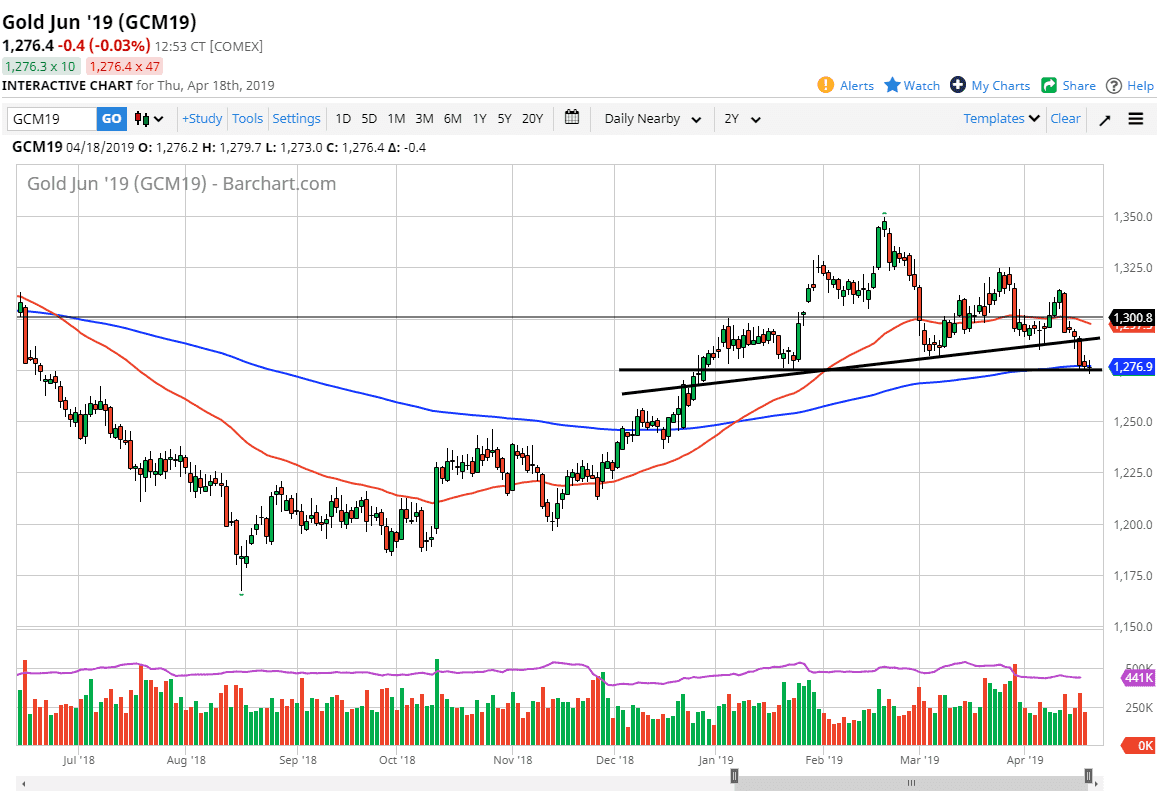
Task: Open the Daily Nearby frequency dropdown
Action: click(x=652, y=119)
